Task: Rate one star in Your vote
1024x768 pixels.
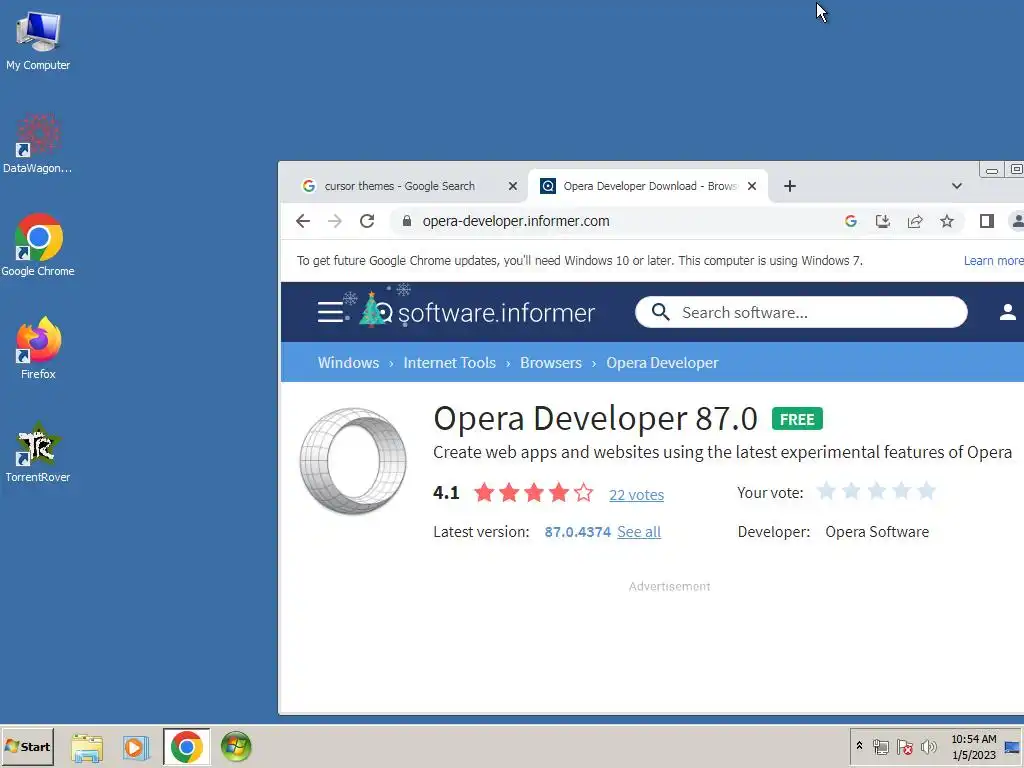Action: (x=826, y=491)
